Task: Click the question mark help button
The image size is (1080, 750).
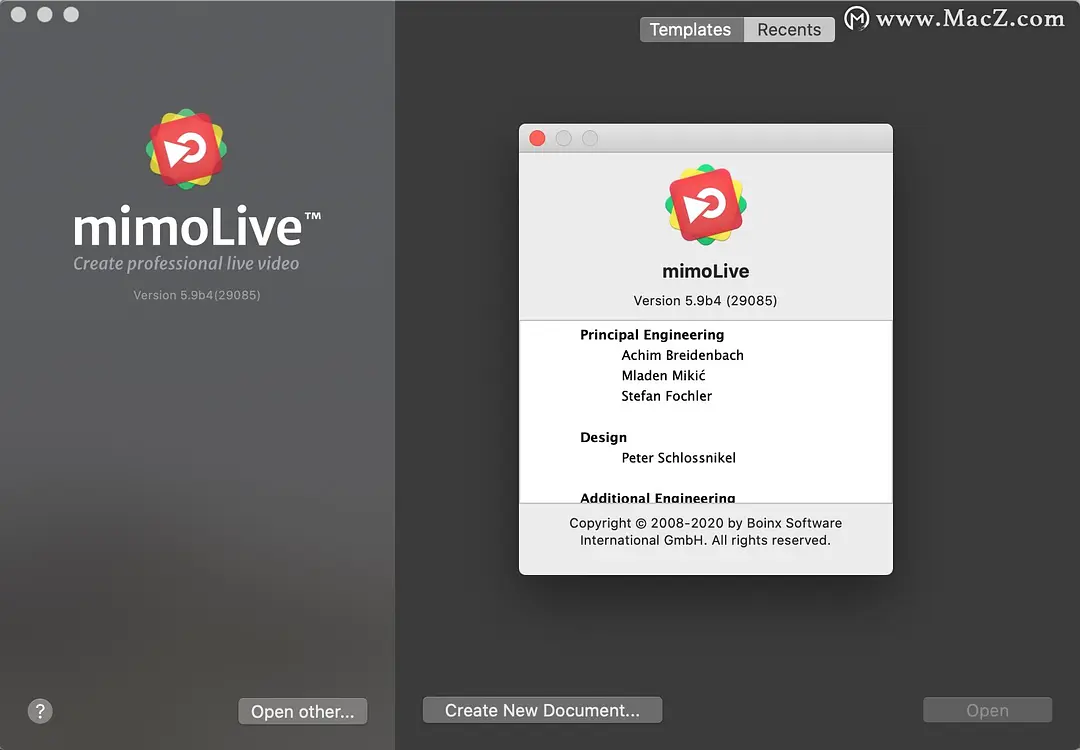Action: click(x=40, y=711)
